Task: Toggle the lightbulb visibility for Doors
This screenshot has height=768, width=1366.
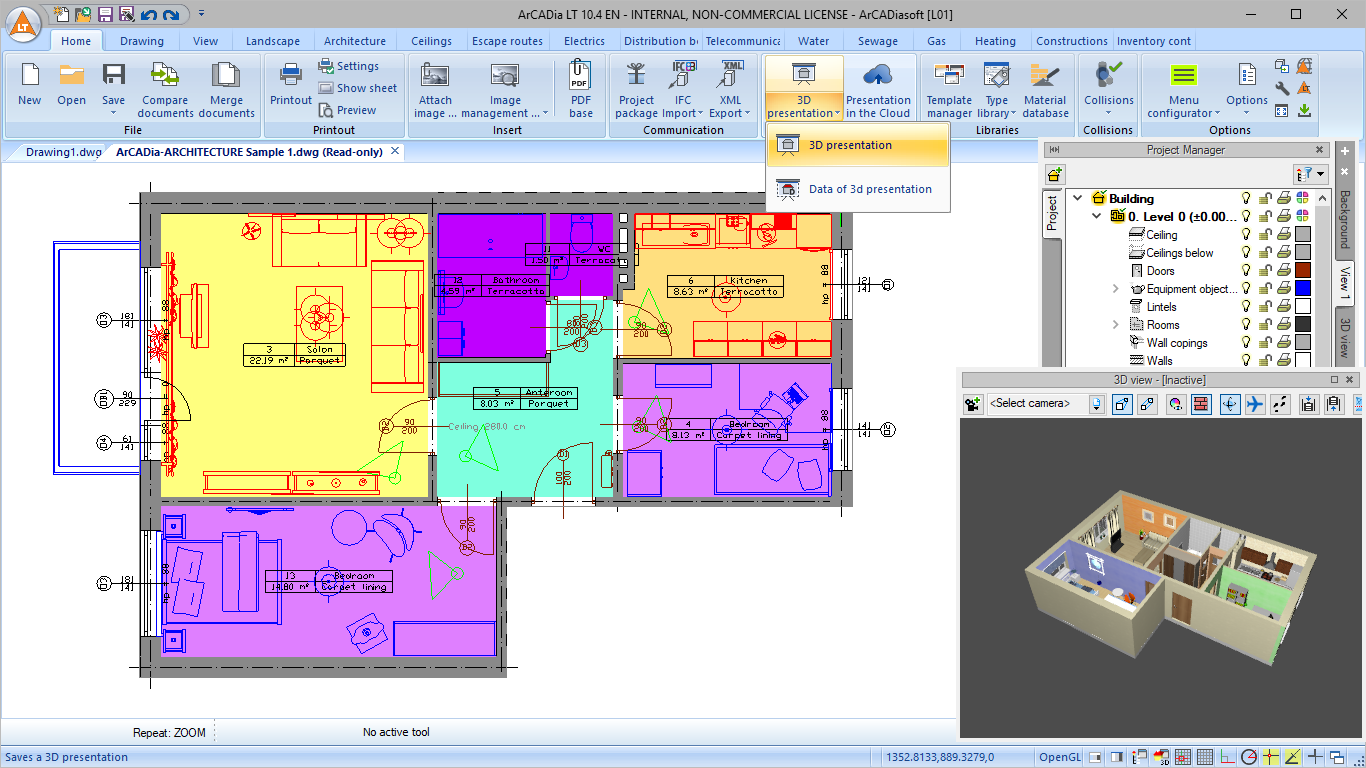Action: point(1247,271)
